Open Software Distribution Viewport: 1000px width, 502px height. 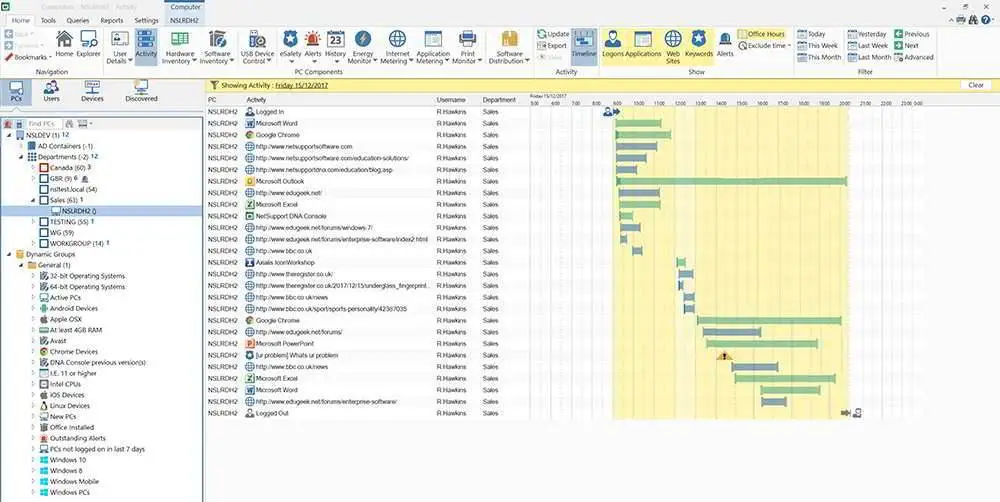(510, 47)
